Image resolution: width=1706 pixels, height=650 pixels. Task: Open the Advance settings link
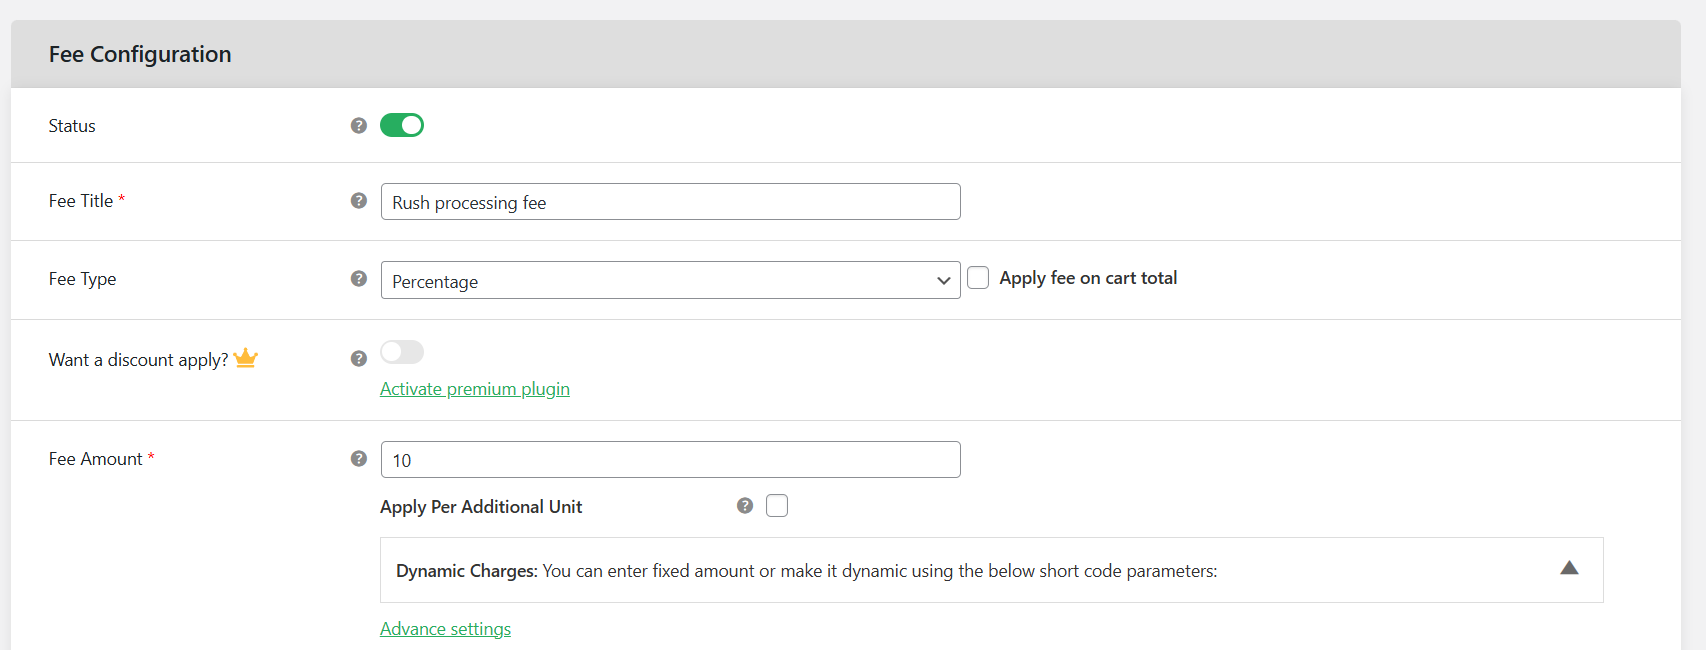[445, 629]
